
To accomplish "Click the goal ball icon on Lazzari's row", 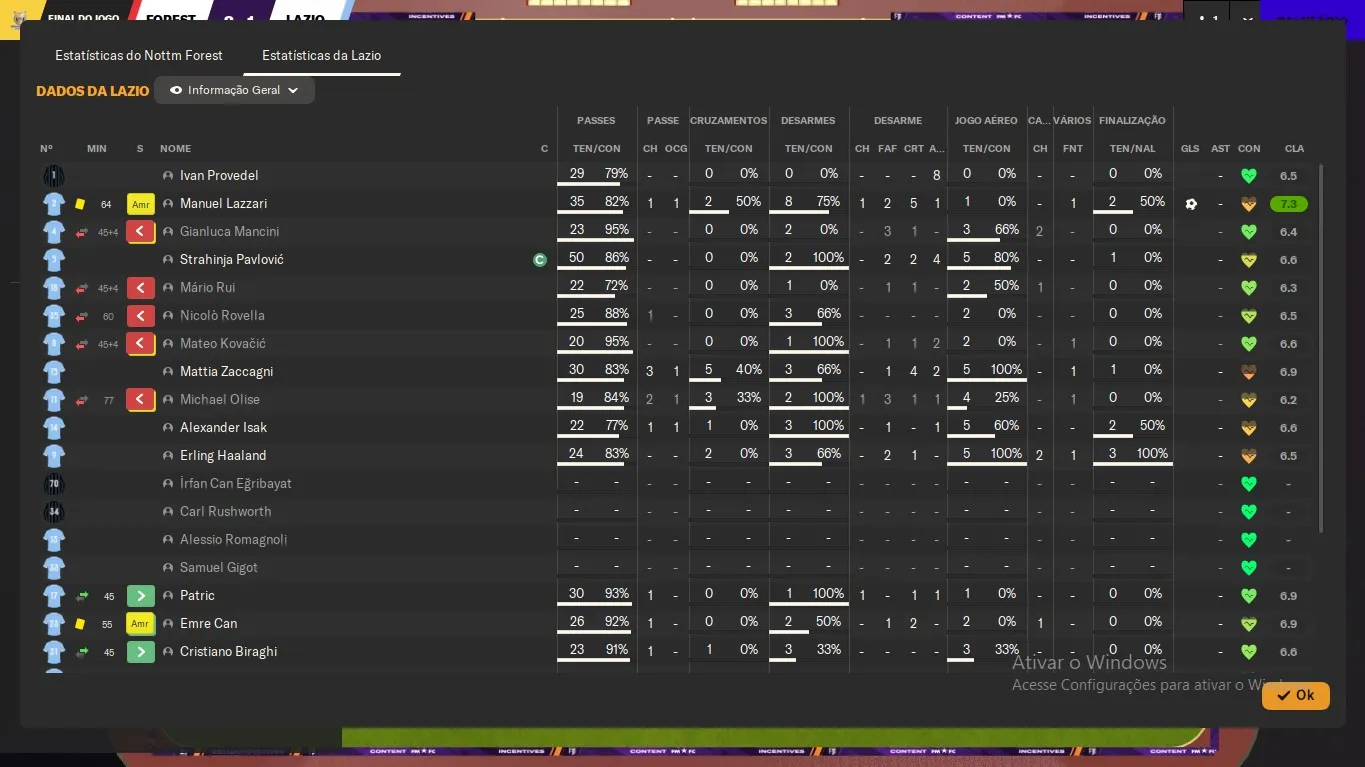I will click(1190, 204).
